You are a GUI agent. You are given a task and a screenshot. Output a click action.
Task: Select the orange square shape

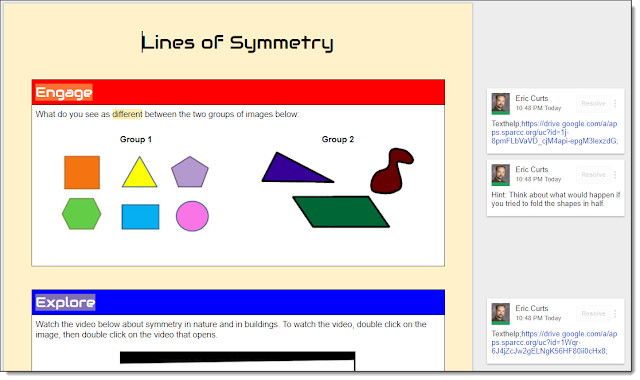tap(82, 172)
